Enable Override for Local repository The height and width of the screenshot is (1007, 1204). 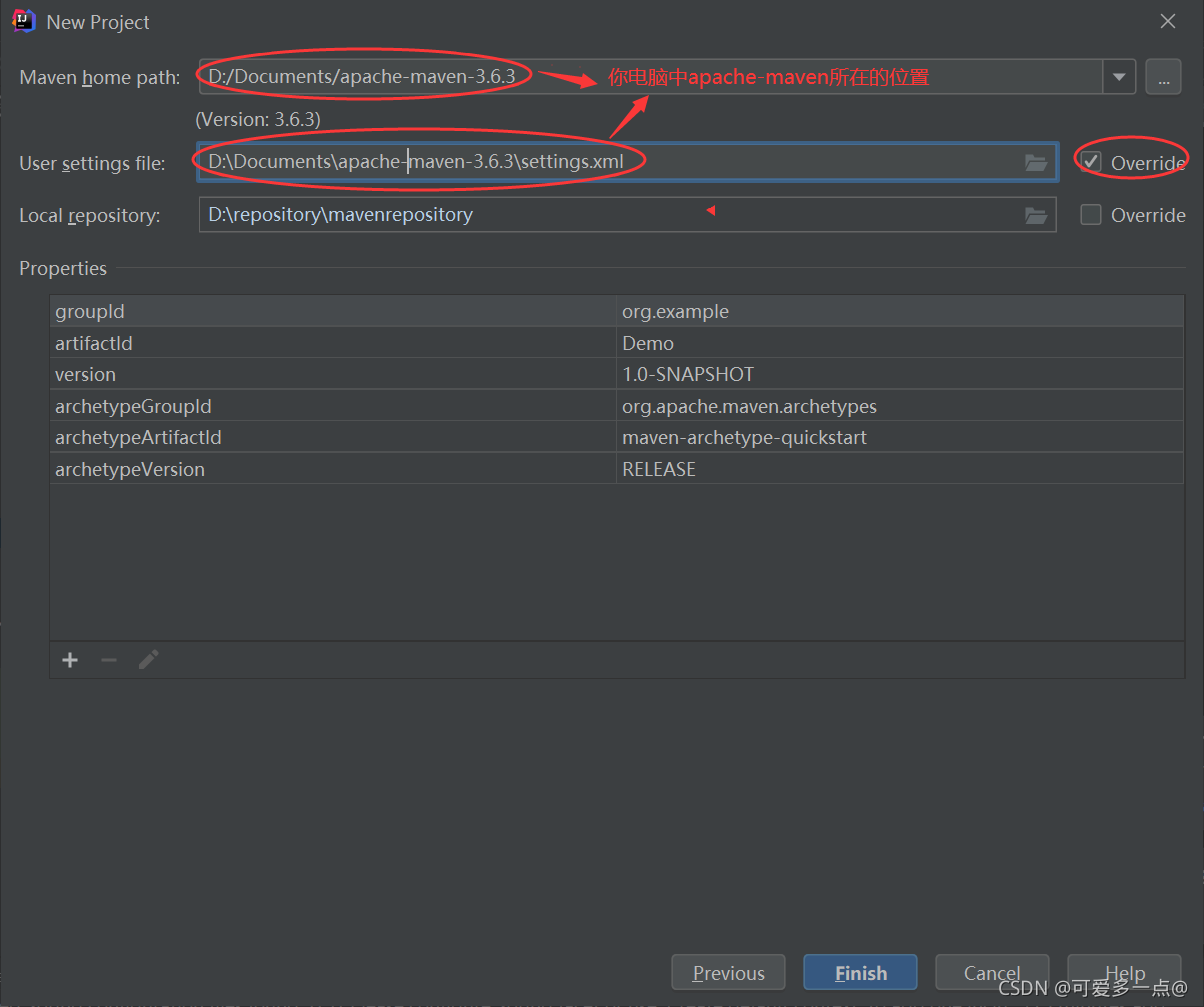[x=1091, y=215]
